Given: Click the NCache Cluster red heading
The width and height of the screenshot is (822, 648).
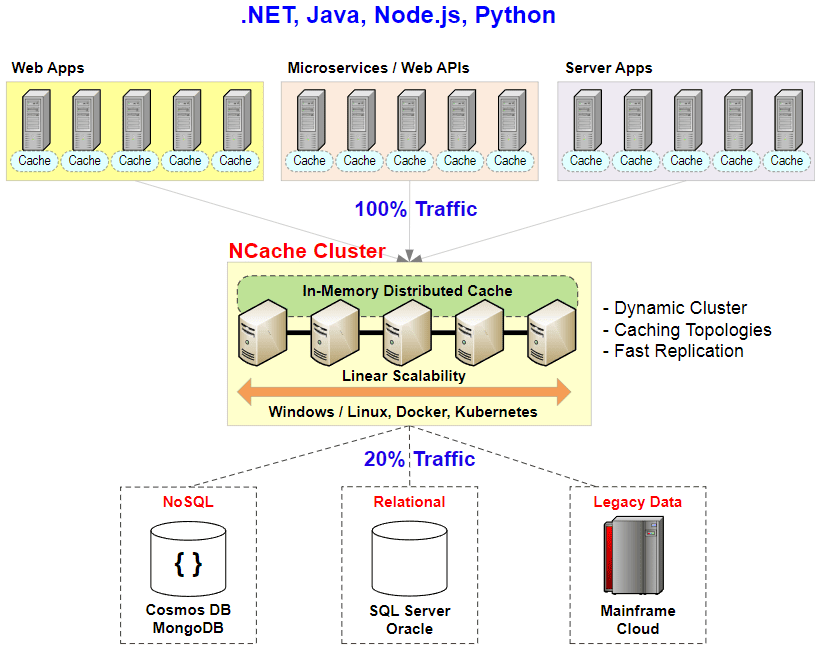Looking at the screenshot, I should point(307,251).
